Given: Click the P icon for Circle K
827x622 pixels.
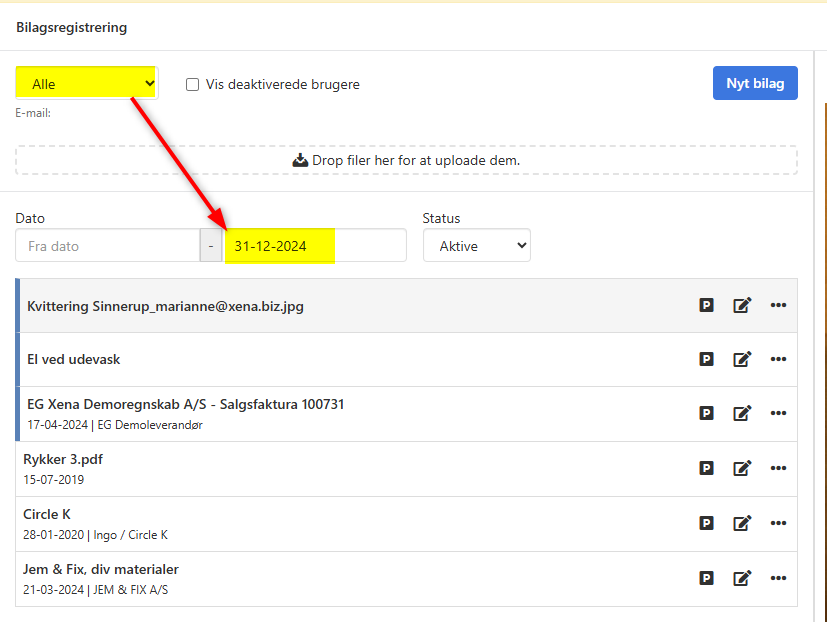Looking at the screenshot, I should (706, 523).
